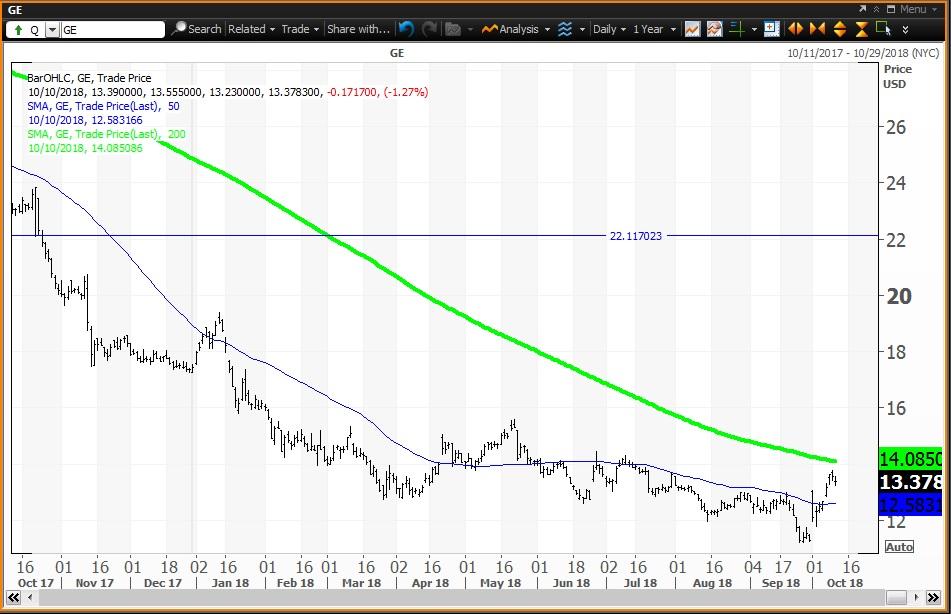
Task: Click the 22.117023 horizontal line label
Action: tap(636, 236)
